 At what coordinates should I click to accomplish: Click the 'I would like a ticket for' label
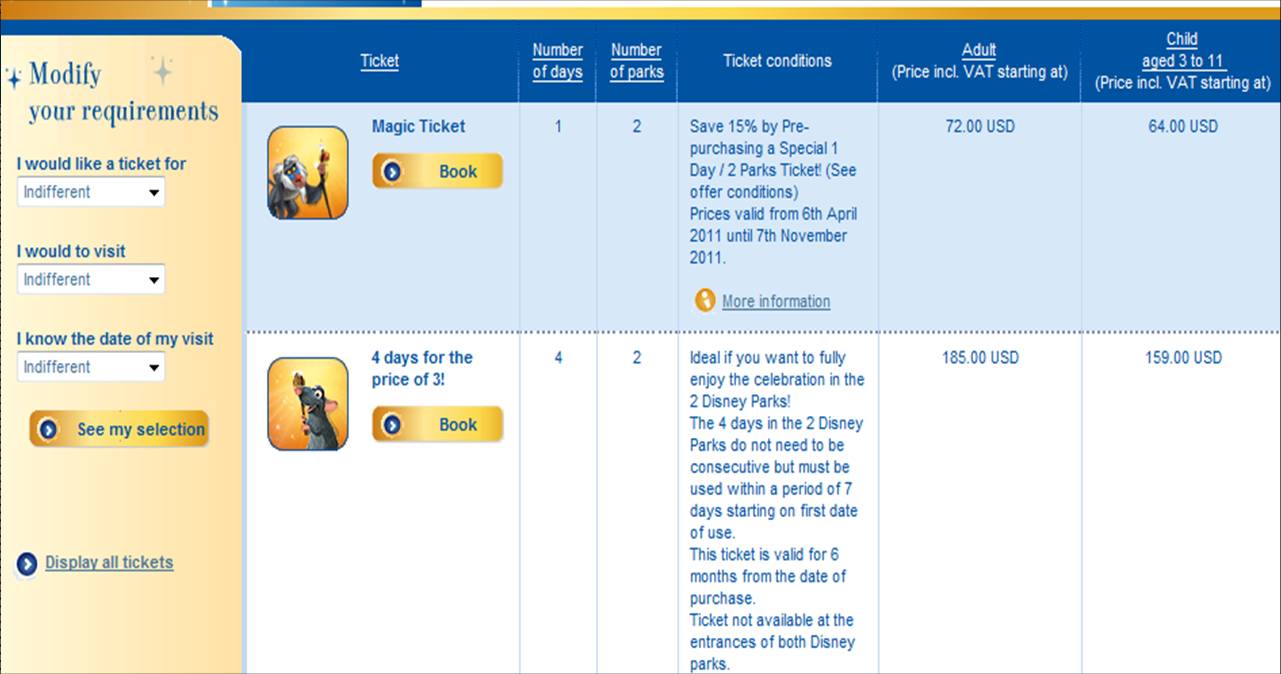pyautogui.click(x=101, y=164)
